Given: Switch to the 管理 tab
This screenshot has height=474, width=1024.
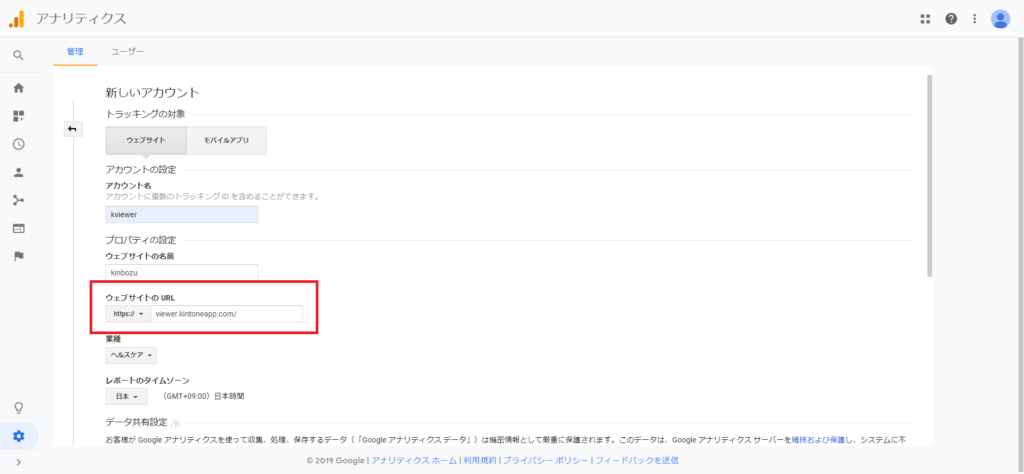Looking at the screenshot, I should tap(75, 52).
